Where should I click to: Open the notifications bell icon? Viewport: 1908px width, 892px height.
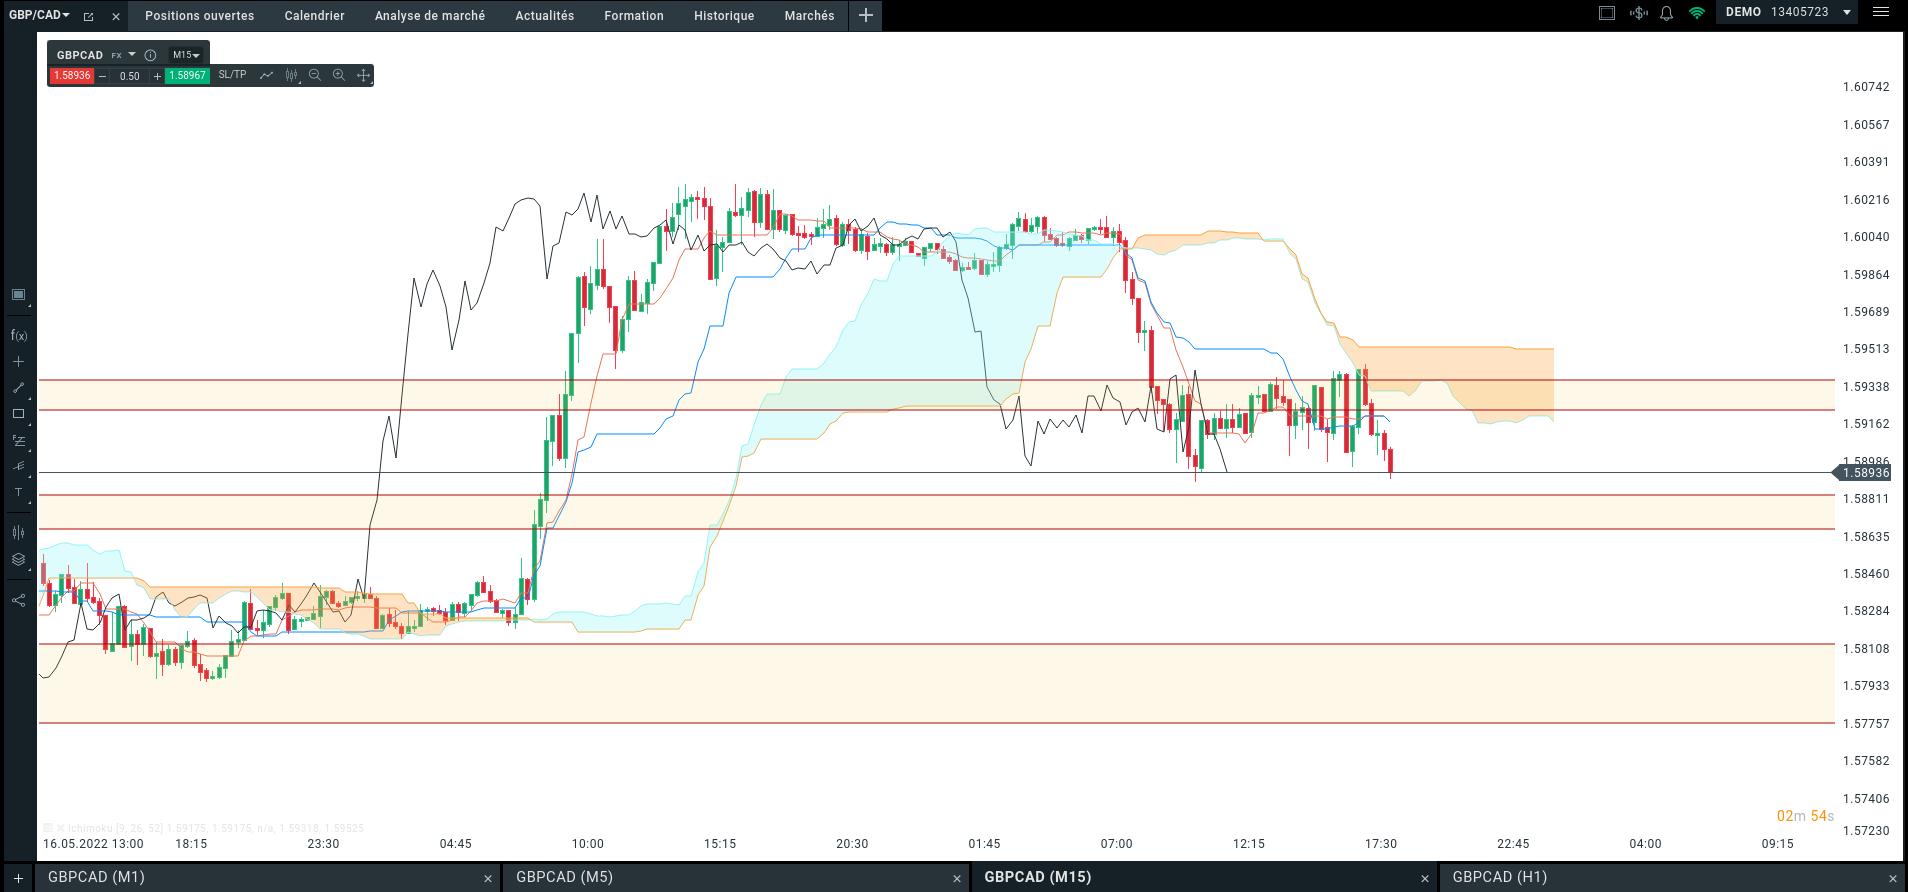[1666, 13]
